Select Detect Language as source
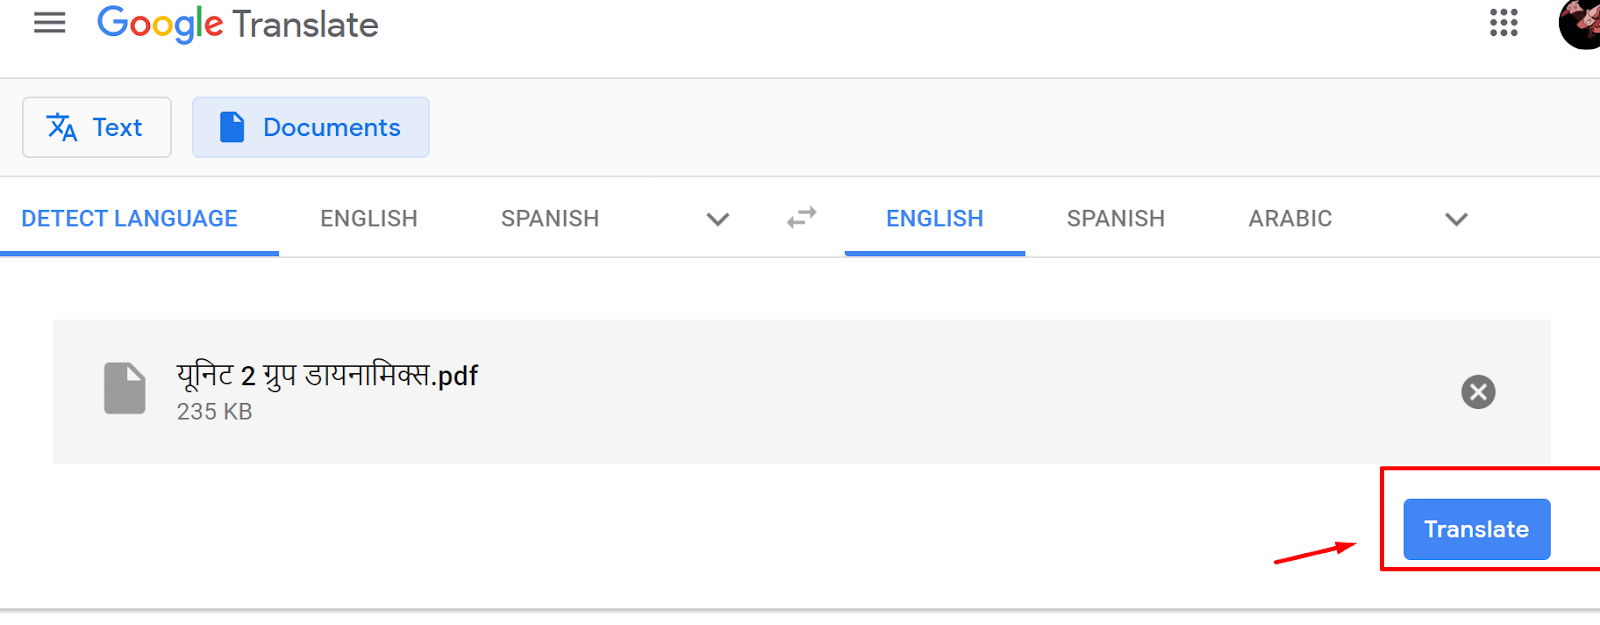The width and height of the screenshot is (1600, 625). click(x=129, y=218)
